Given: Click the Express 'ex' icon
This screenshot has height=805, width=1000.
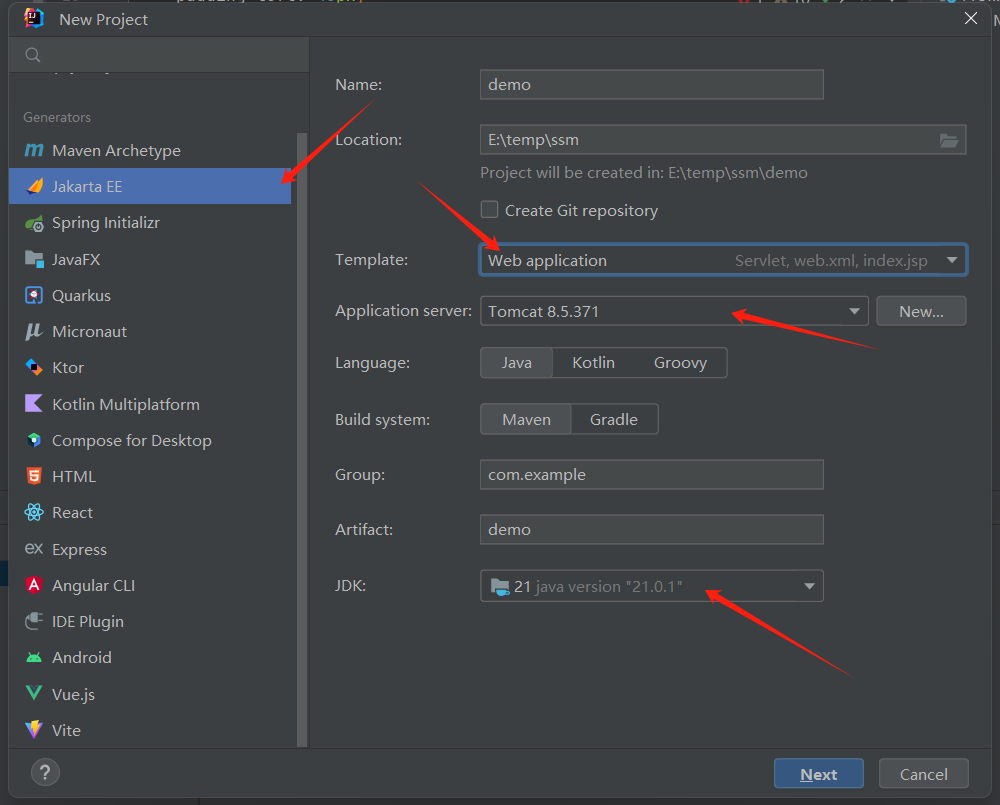Looking at the screenshot, I should [x=34, y=549].
